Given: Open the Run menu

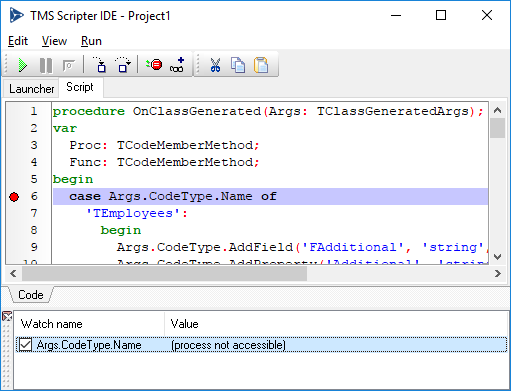Looking at the screenshot, I should (x=91, y=41).
